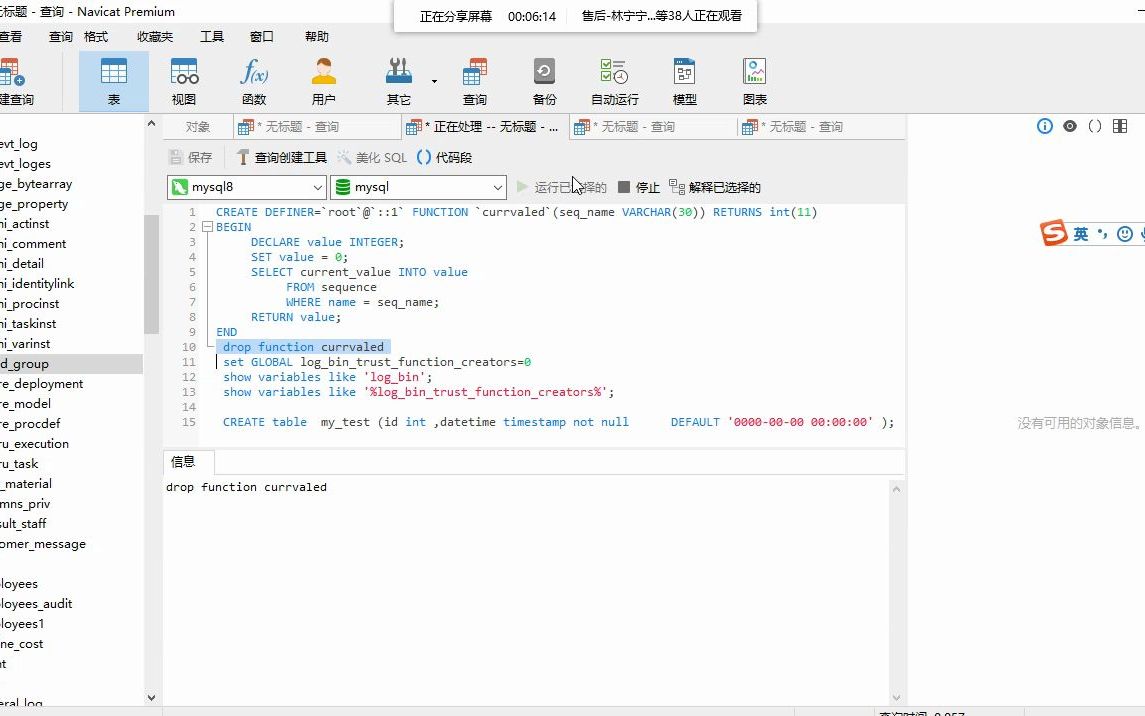Click the 图表 (Charts) toolbar icon

click(754, 80)
